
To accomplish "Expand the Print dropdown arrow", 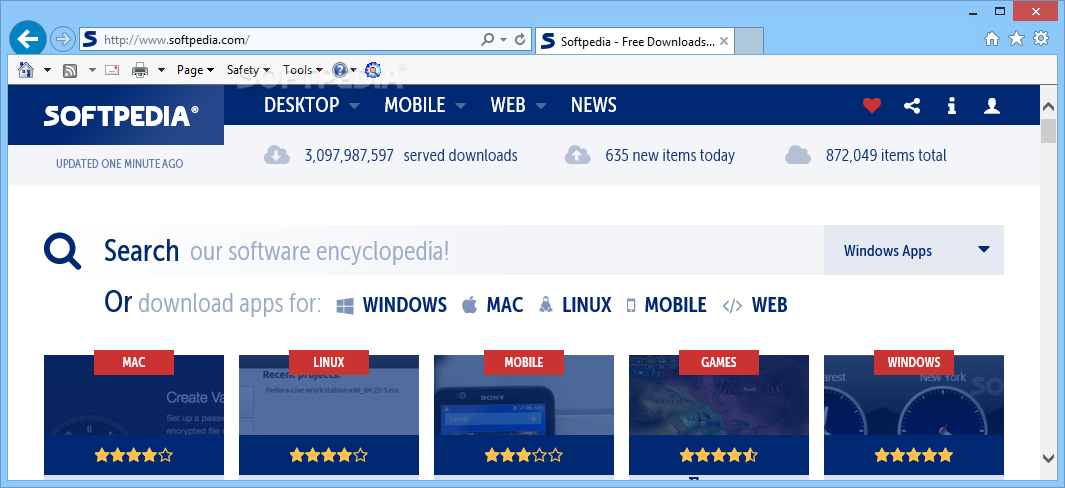I will (162, 70).
